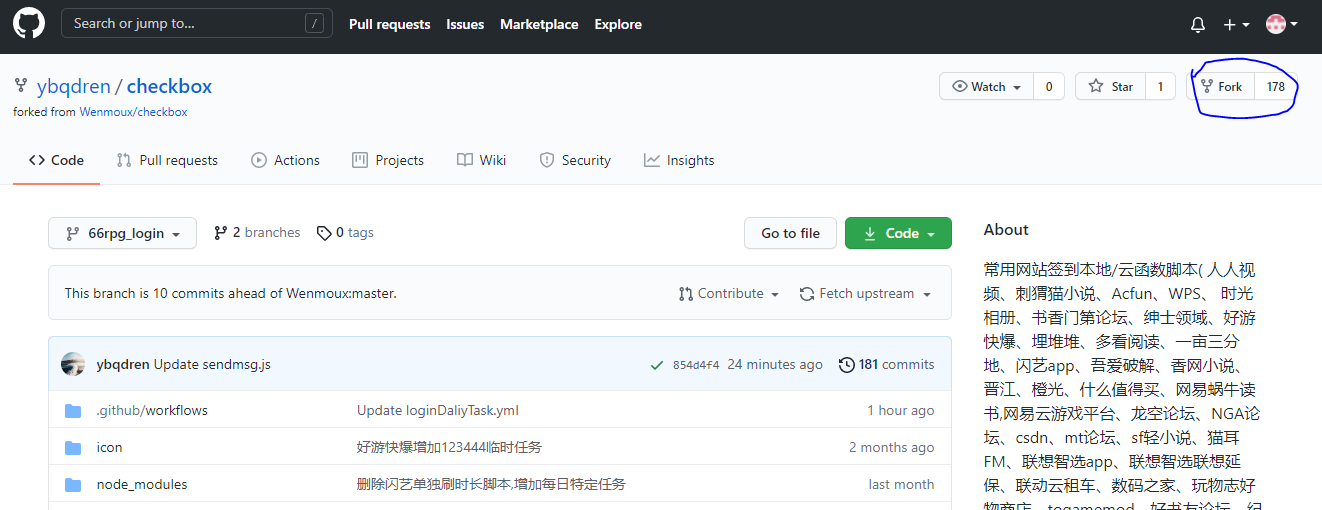Click the 2 months ago timestamp
The width and height of the screenshot is (1322, 510).
(x=892, y=447)
